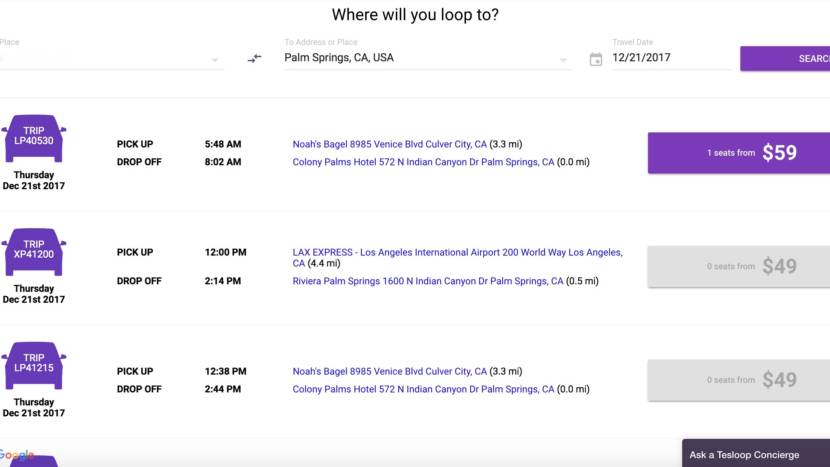This screenshot has width=830, height=467.
Task: Select the 1 seats from $59 button
Action: (x=738, y=153)
